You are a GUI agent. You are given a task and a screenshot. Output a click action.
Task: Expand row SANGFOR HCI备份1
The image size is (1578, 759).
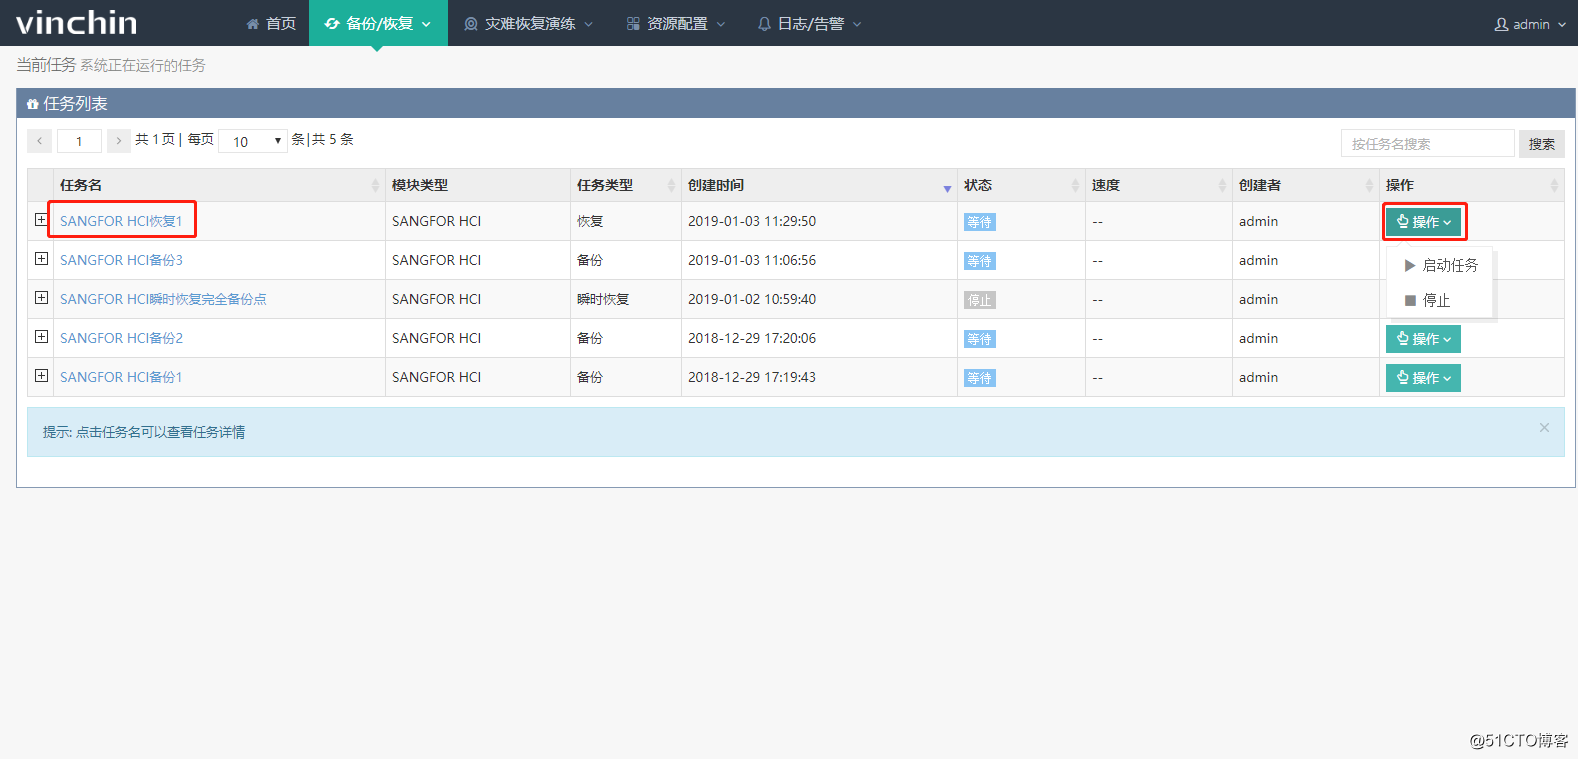point(41,375)
